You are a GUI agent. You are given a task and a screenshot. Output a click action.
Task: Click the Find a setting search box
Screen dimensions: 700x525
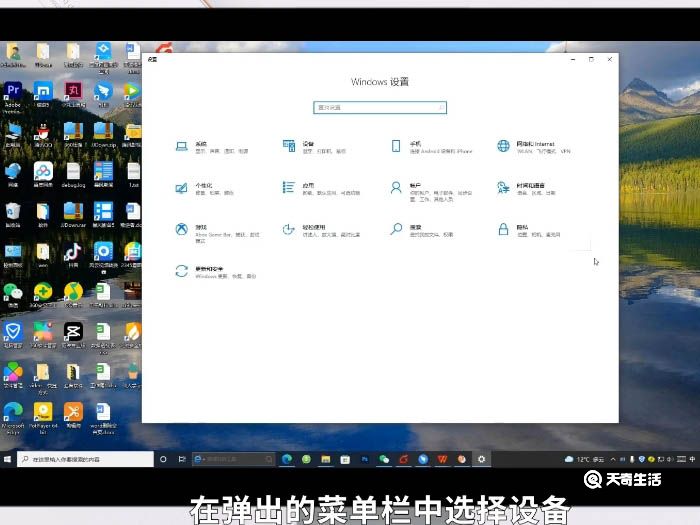379,108
